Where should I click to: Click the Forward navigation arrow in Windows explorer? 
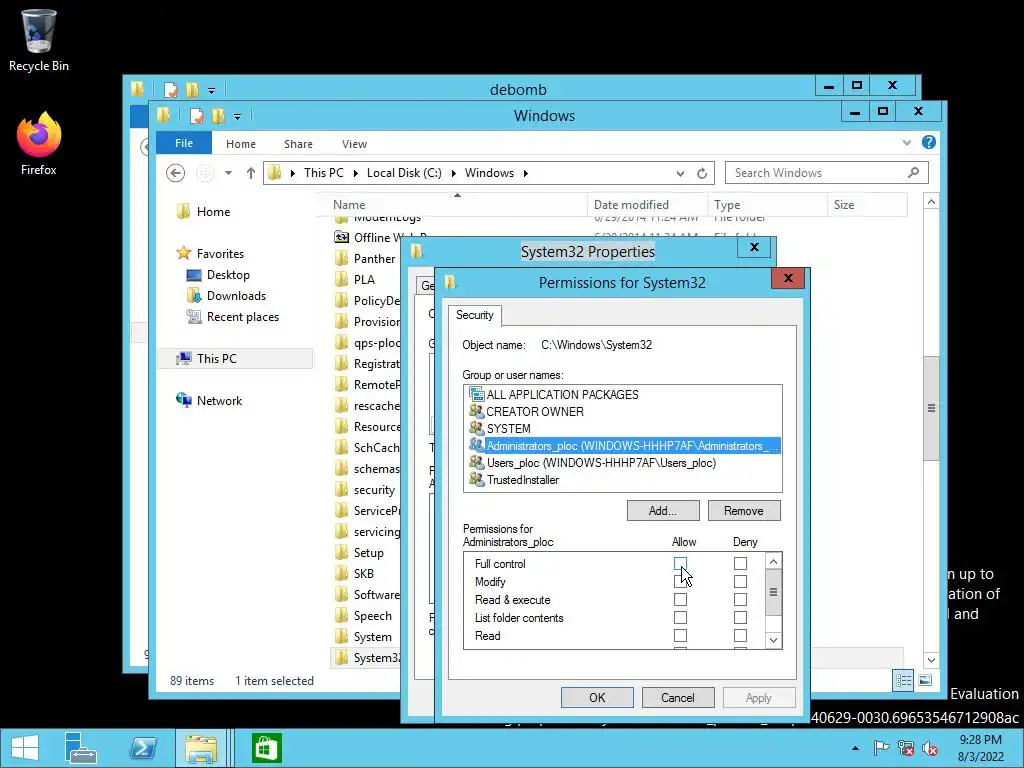pyautogui.click(x=205, y=173)
